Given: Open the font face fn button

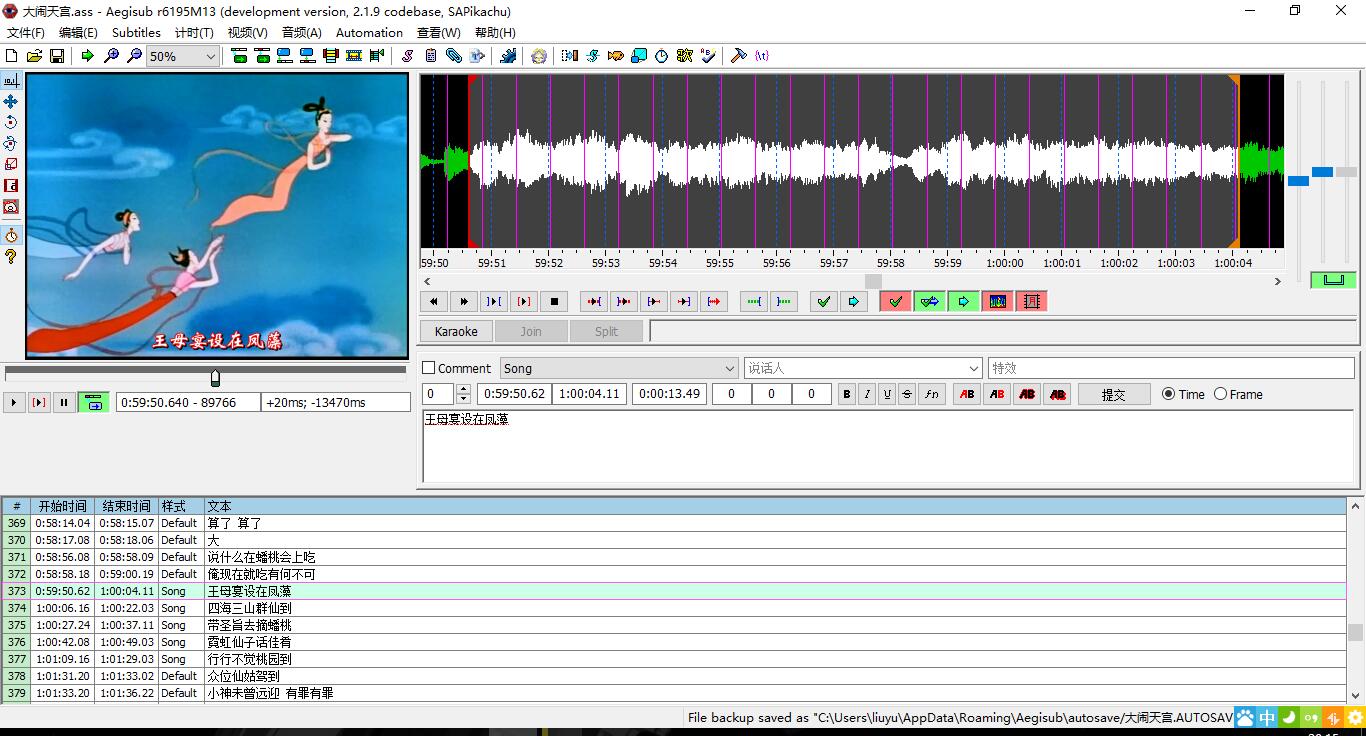Looking at the screenshot, I should (931, 394).
